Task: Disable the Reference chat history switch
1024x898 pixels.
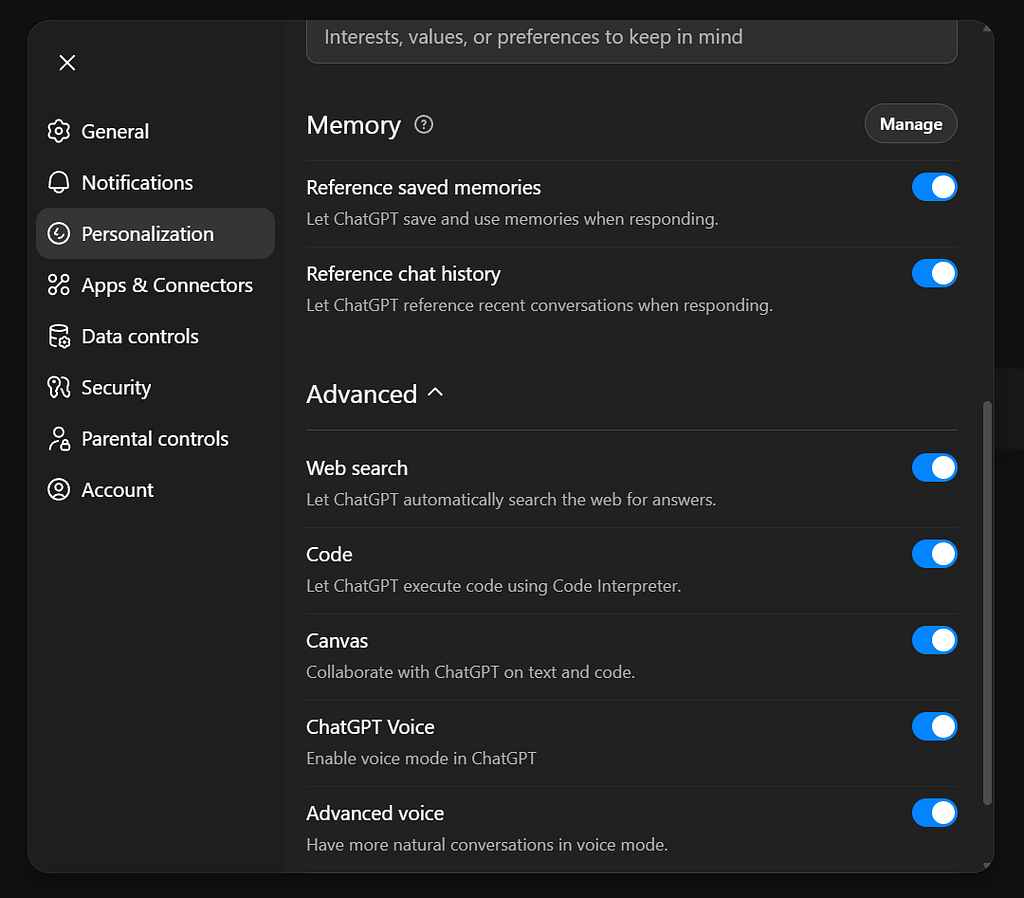Action: 935,273
